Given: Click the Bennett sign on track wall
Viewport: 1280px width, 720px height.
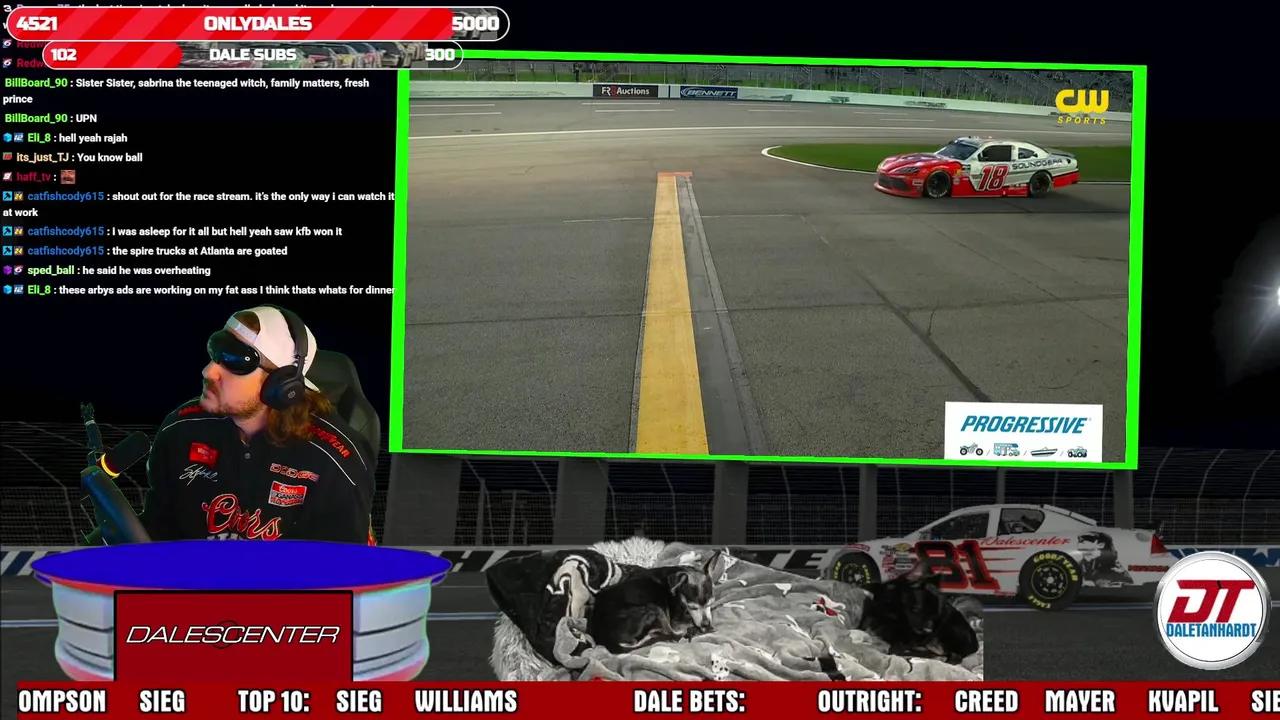Looking at the screenshot, I should click(708, 92).
